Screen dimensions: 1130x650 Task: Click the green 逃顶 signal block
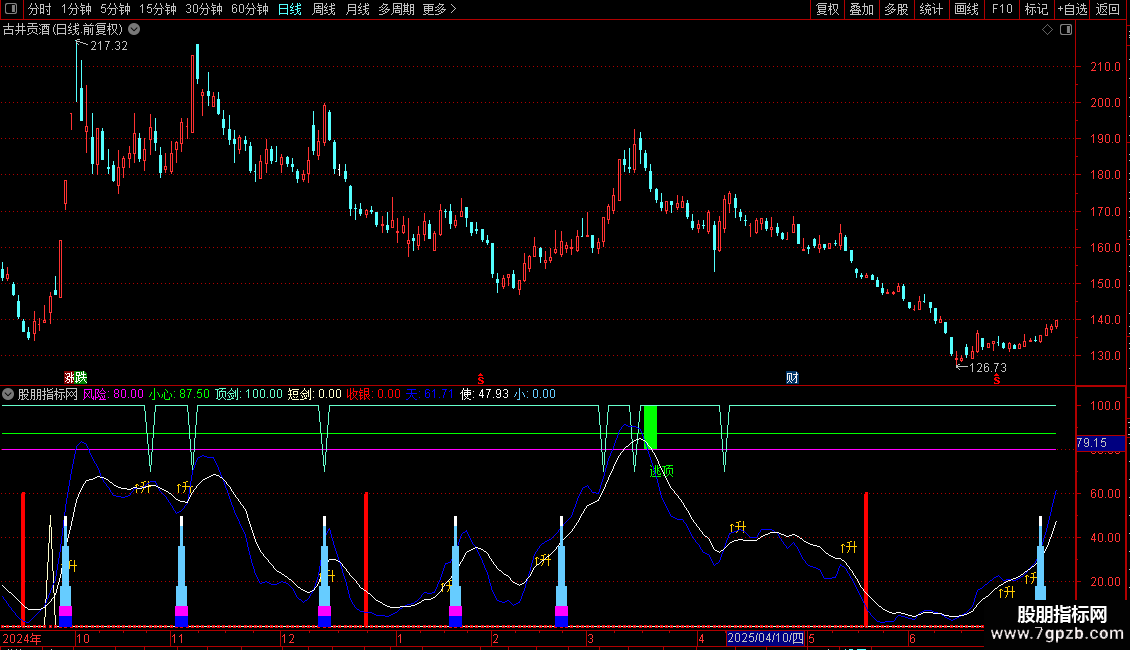[650, 428]
